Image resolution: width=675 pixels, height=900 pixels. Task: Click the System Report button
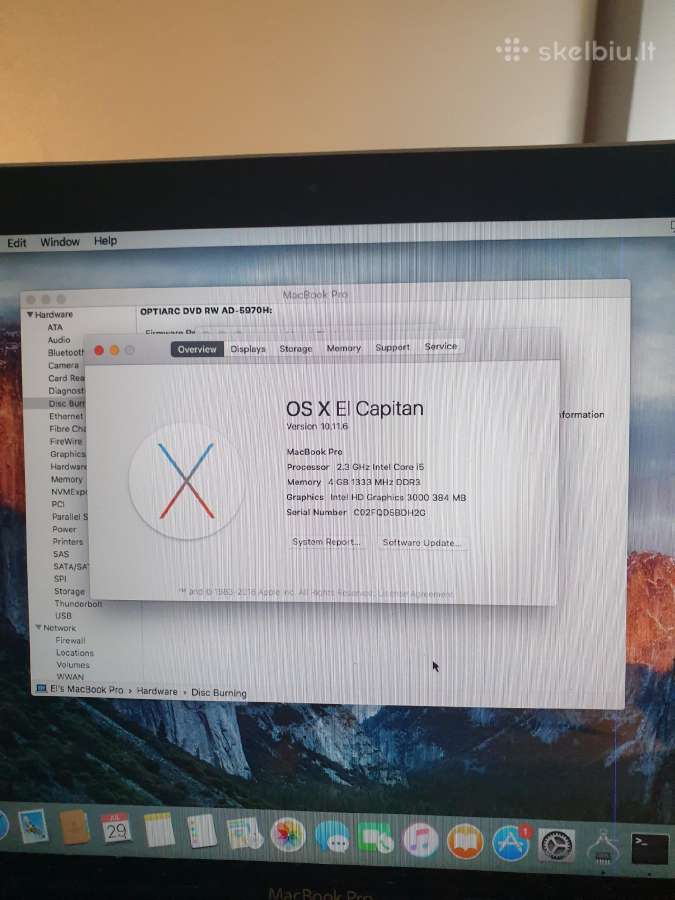click(326, 542)
